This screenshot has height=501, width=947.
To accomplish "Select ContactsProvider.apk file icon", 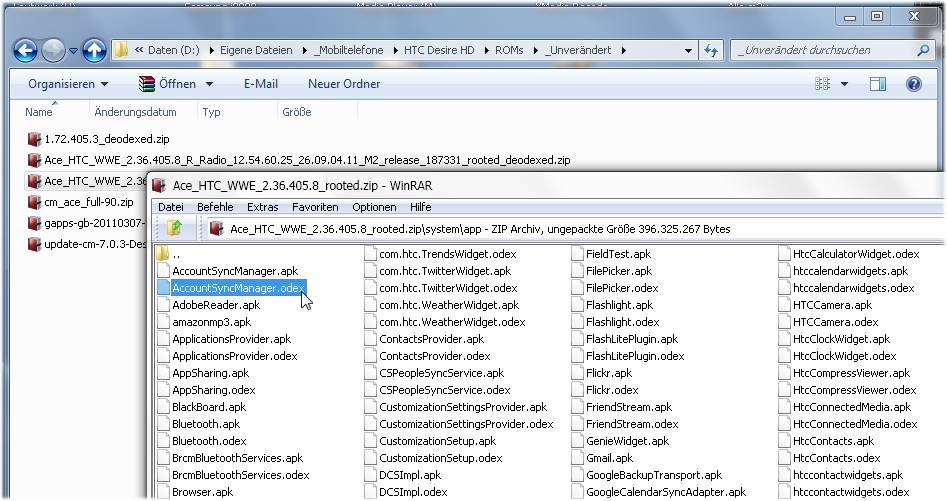I will pos(370,339).
